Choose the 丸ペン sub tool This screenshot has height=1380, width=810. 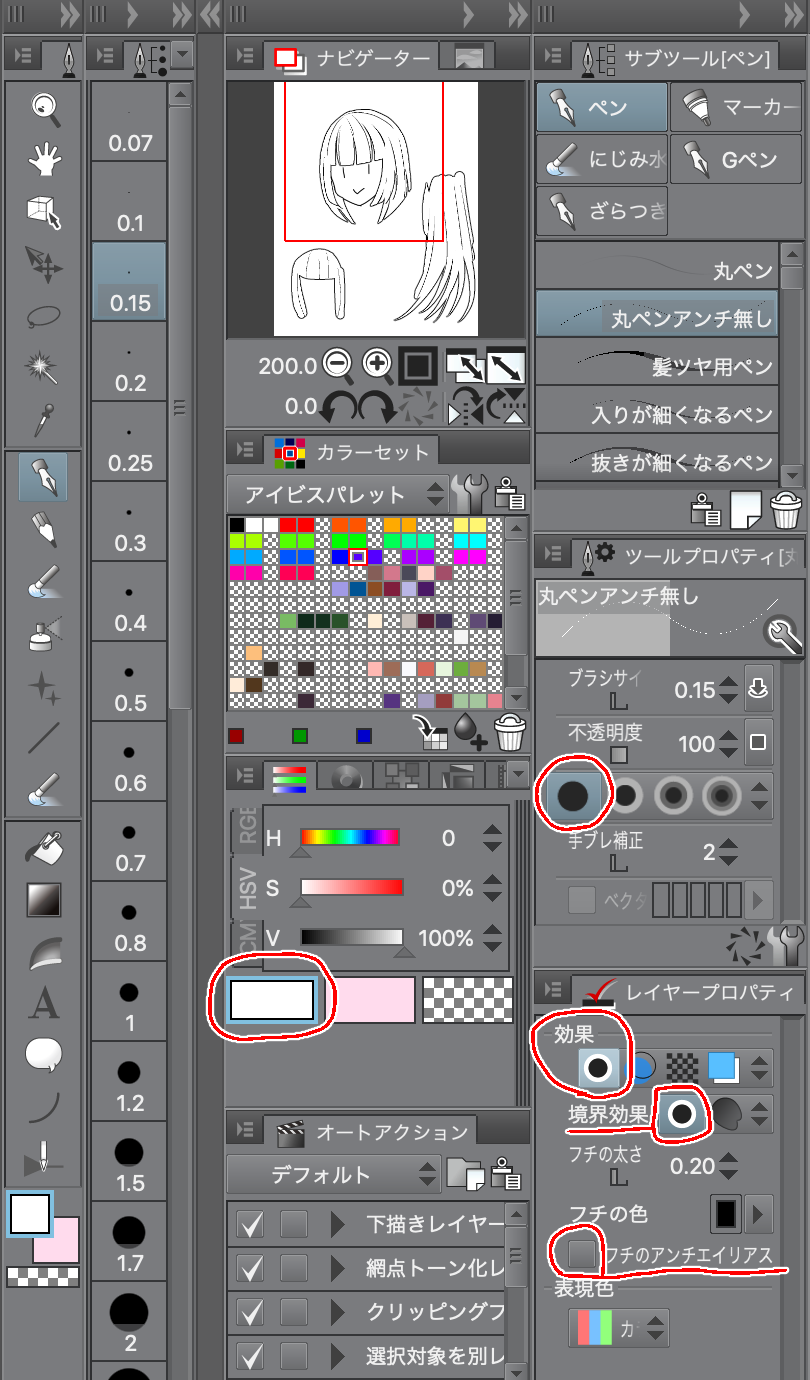(657, 269)
